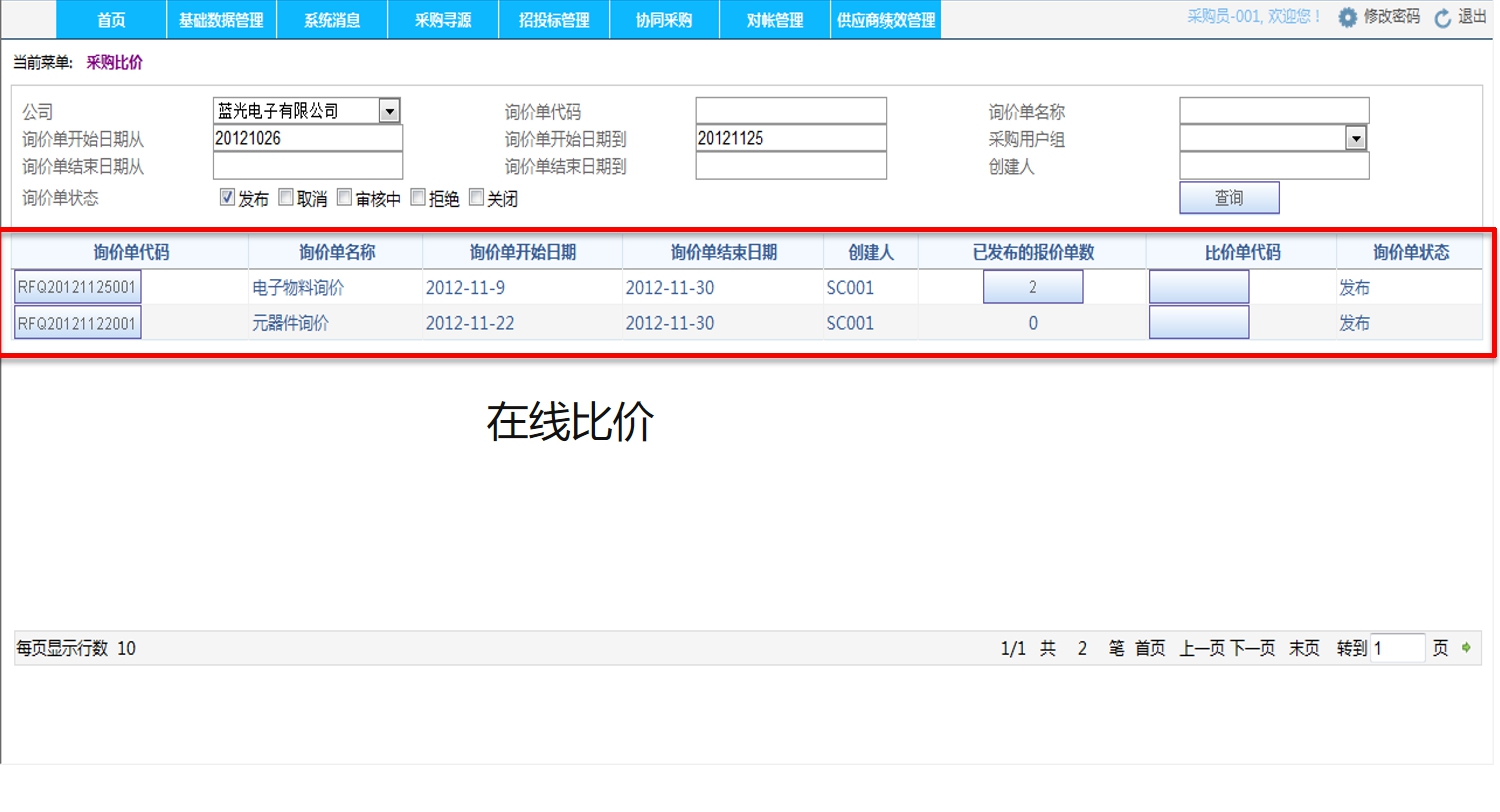This screenshot has height=812, width=1500.
Task: Enable the 取消 status filter
Action: click(285, 196)
